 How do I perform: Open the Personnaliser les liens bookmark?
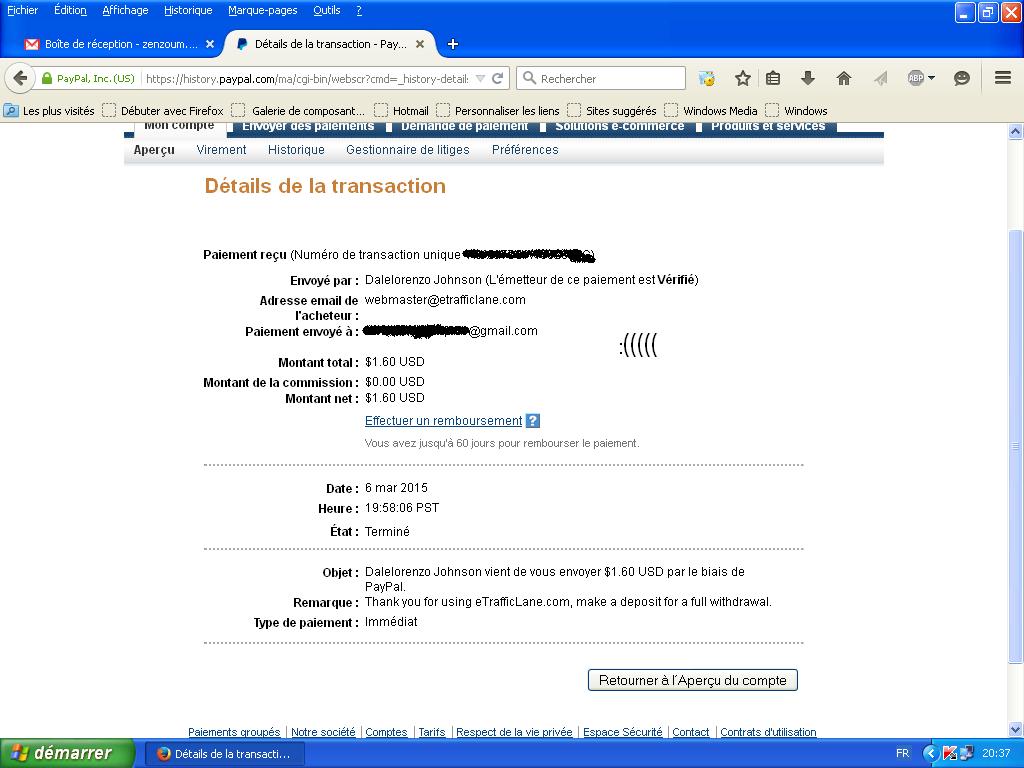pyautogui.click(x=498, y=111)
